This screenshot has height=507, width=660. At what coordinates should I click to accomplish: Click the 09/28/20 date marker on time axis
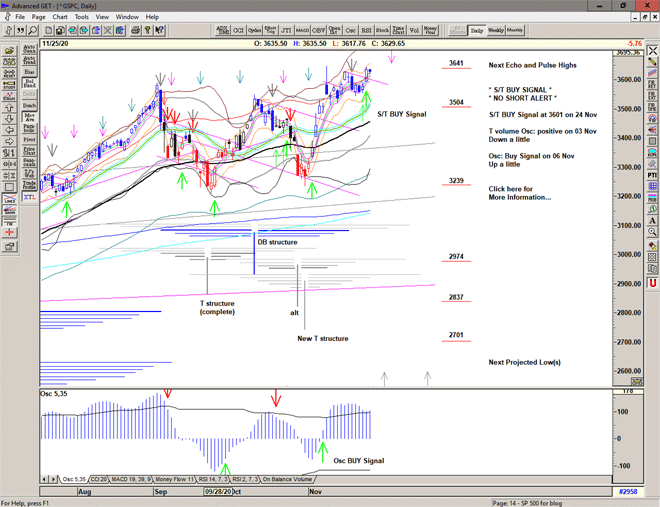217,492
